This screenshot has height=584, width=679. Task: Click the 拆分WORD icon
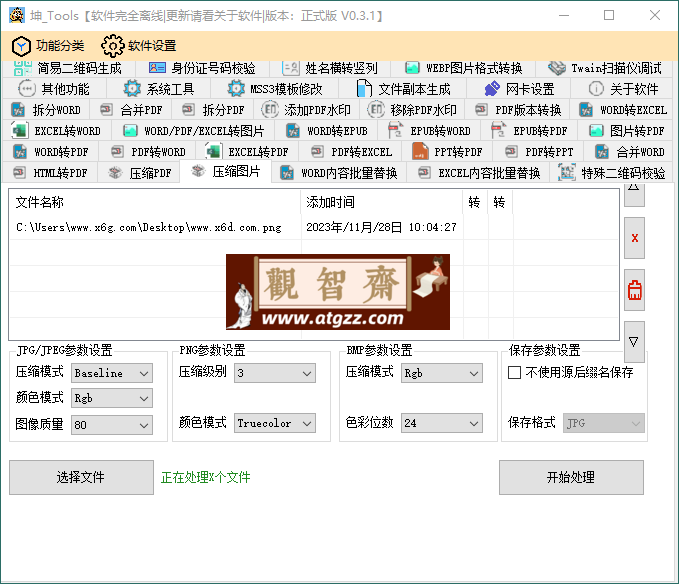click(x=19, y=110)
